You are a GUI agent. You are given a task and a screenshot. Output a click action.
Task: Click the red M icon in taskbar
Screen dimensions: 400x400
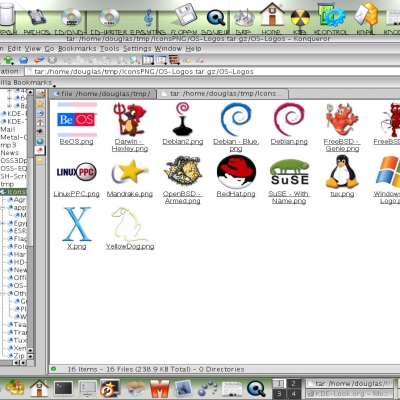(x=160, y=389)
